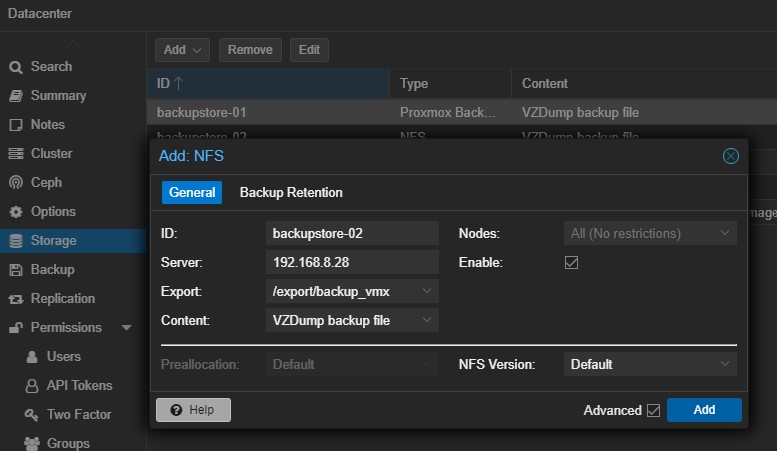Screen dimensions: 777x451
Task: Click the Ceph icon in sidebar
Action: click(x=15, y=183)
